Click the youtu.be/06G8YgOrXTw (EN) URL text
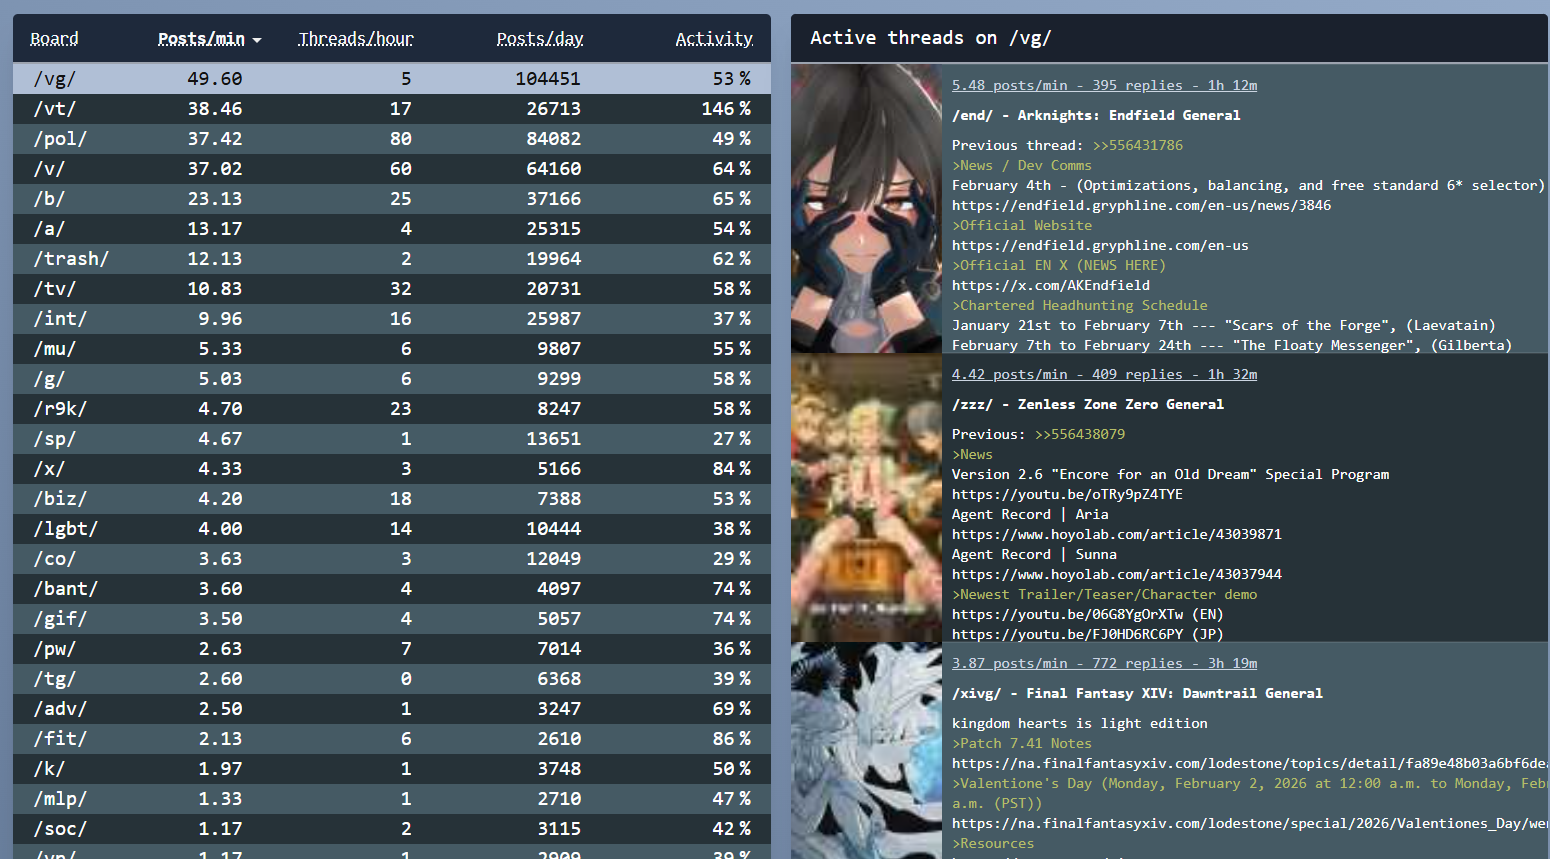 pos(1088,614)
